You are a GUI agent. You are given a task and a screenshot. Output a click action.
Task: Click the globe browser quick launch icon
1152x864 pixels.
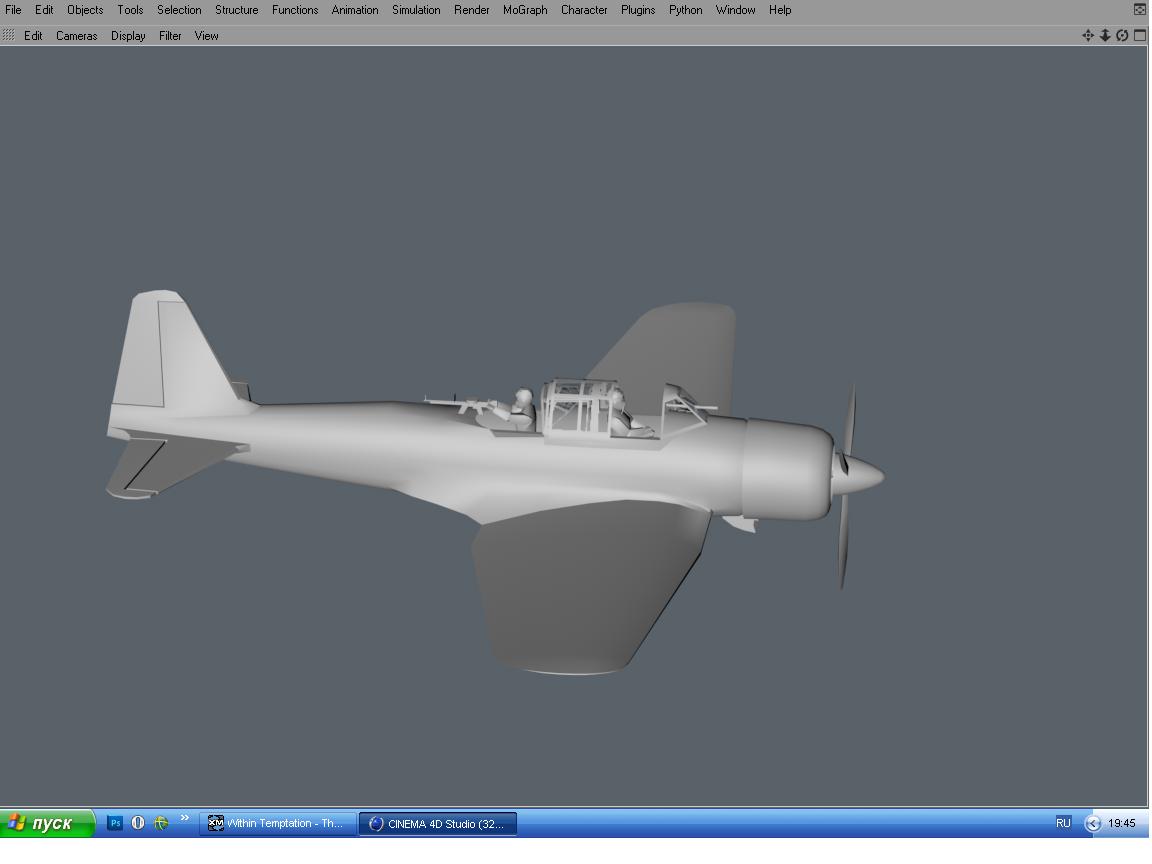[160, 823]
